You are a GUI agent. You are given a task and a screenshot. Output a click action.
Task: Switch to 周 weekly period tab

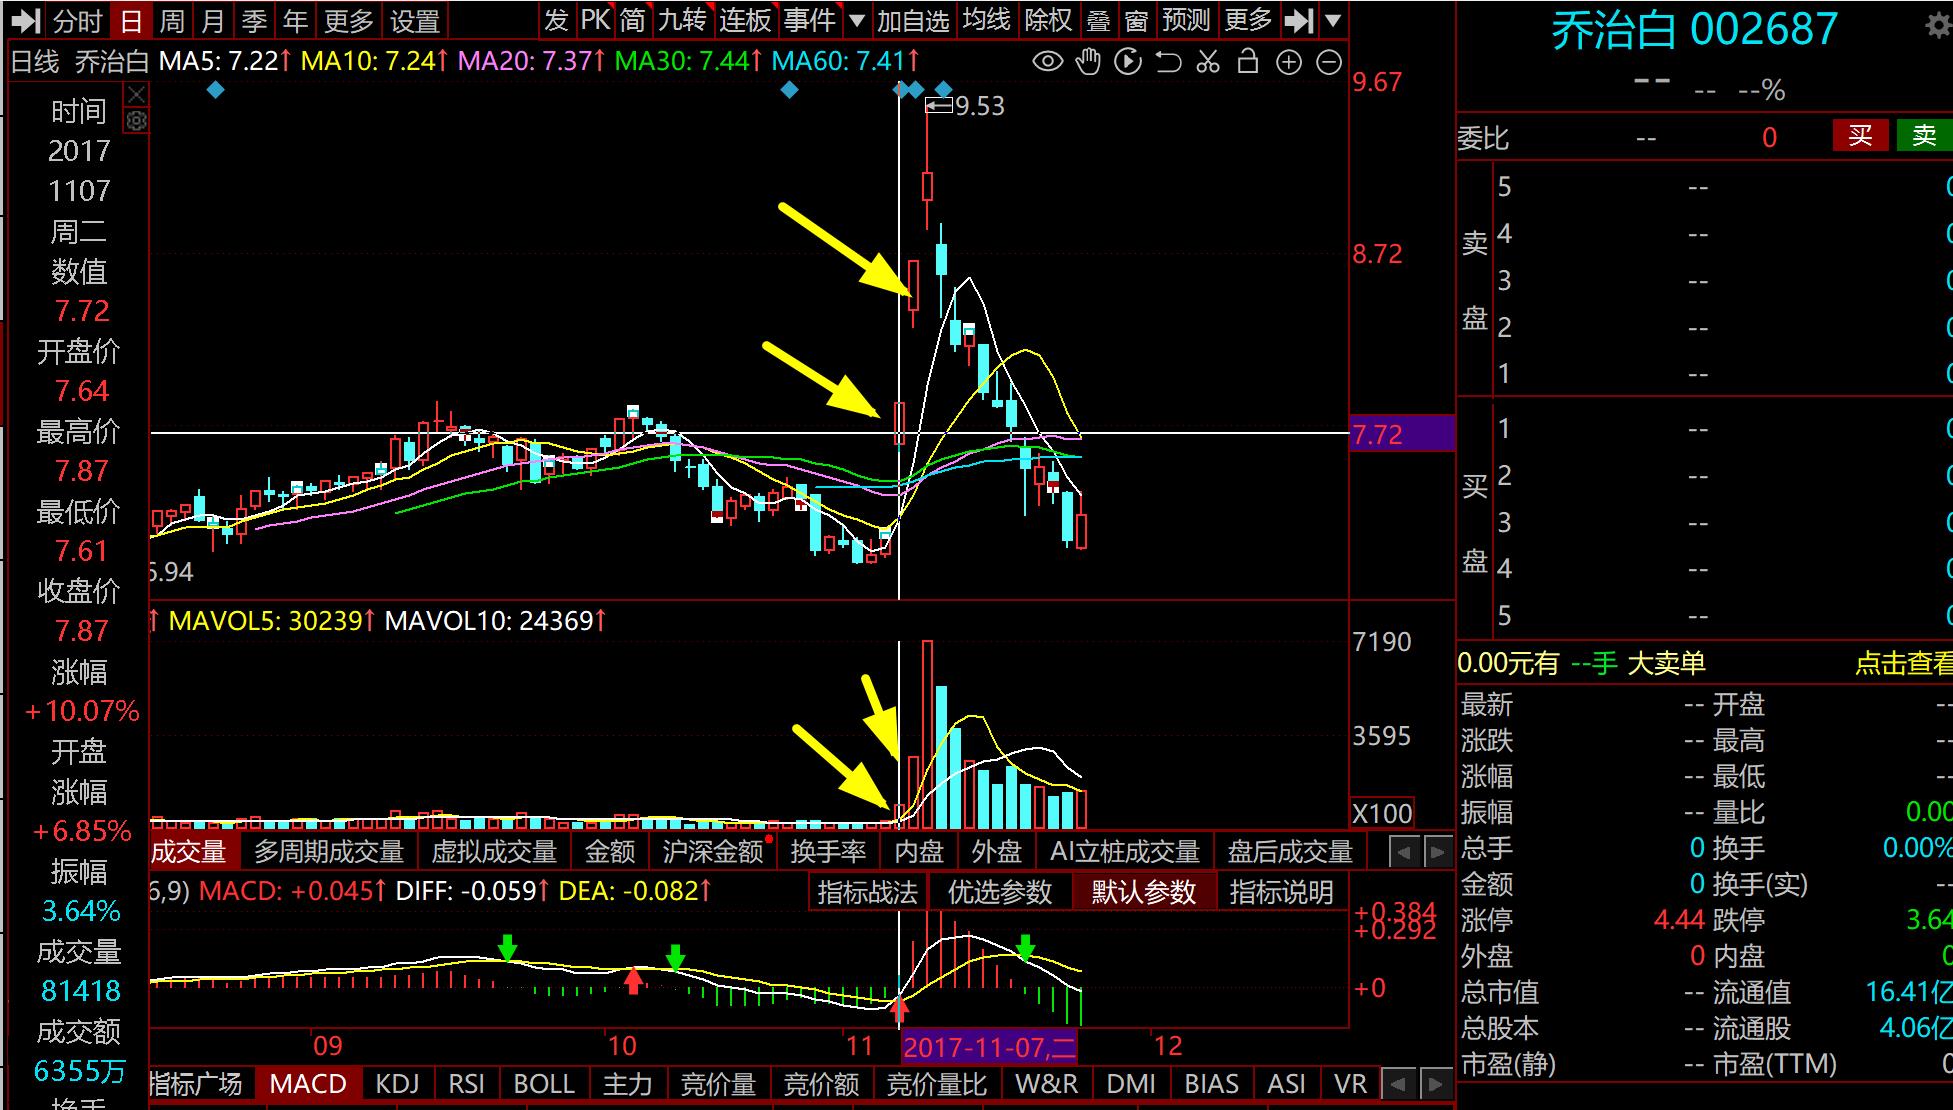pos(172,20)
